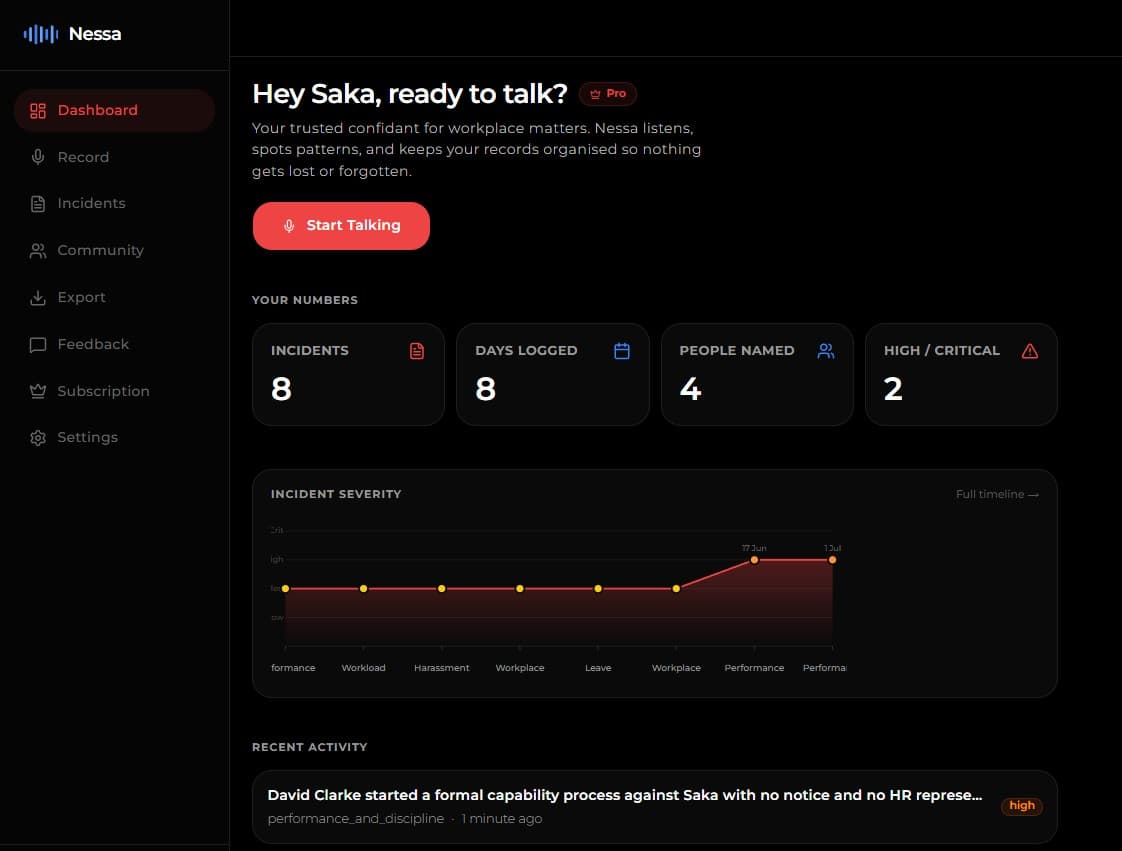The image size is (1122, 851).
Task: Click the High / Critical count 2
Action: click(893, 389)
